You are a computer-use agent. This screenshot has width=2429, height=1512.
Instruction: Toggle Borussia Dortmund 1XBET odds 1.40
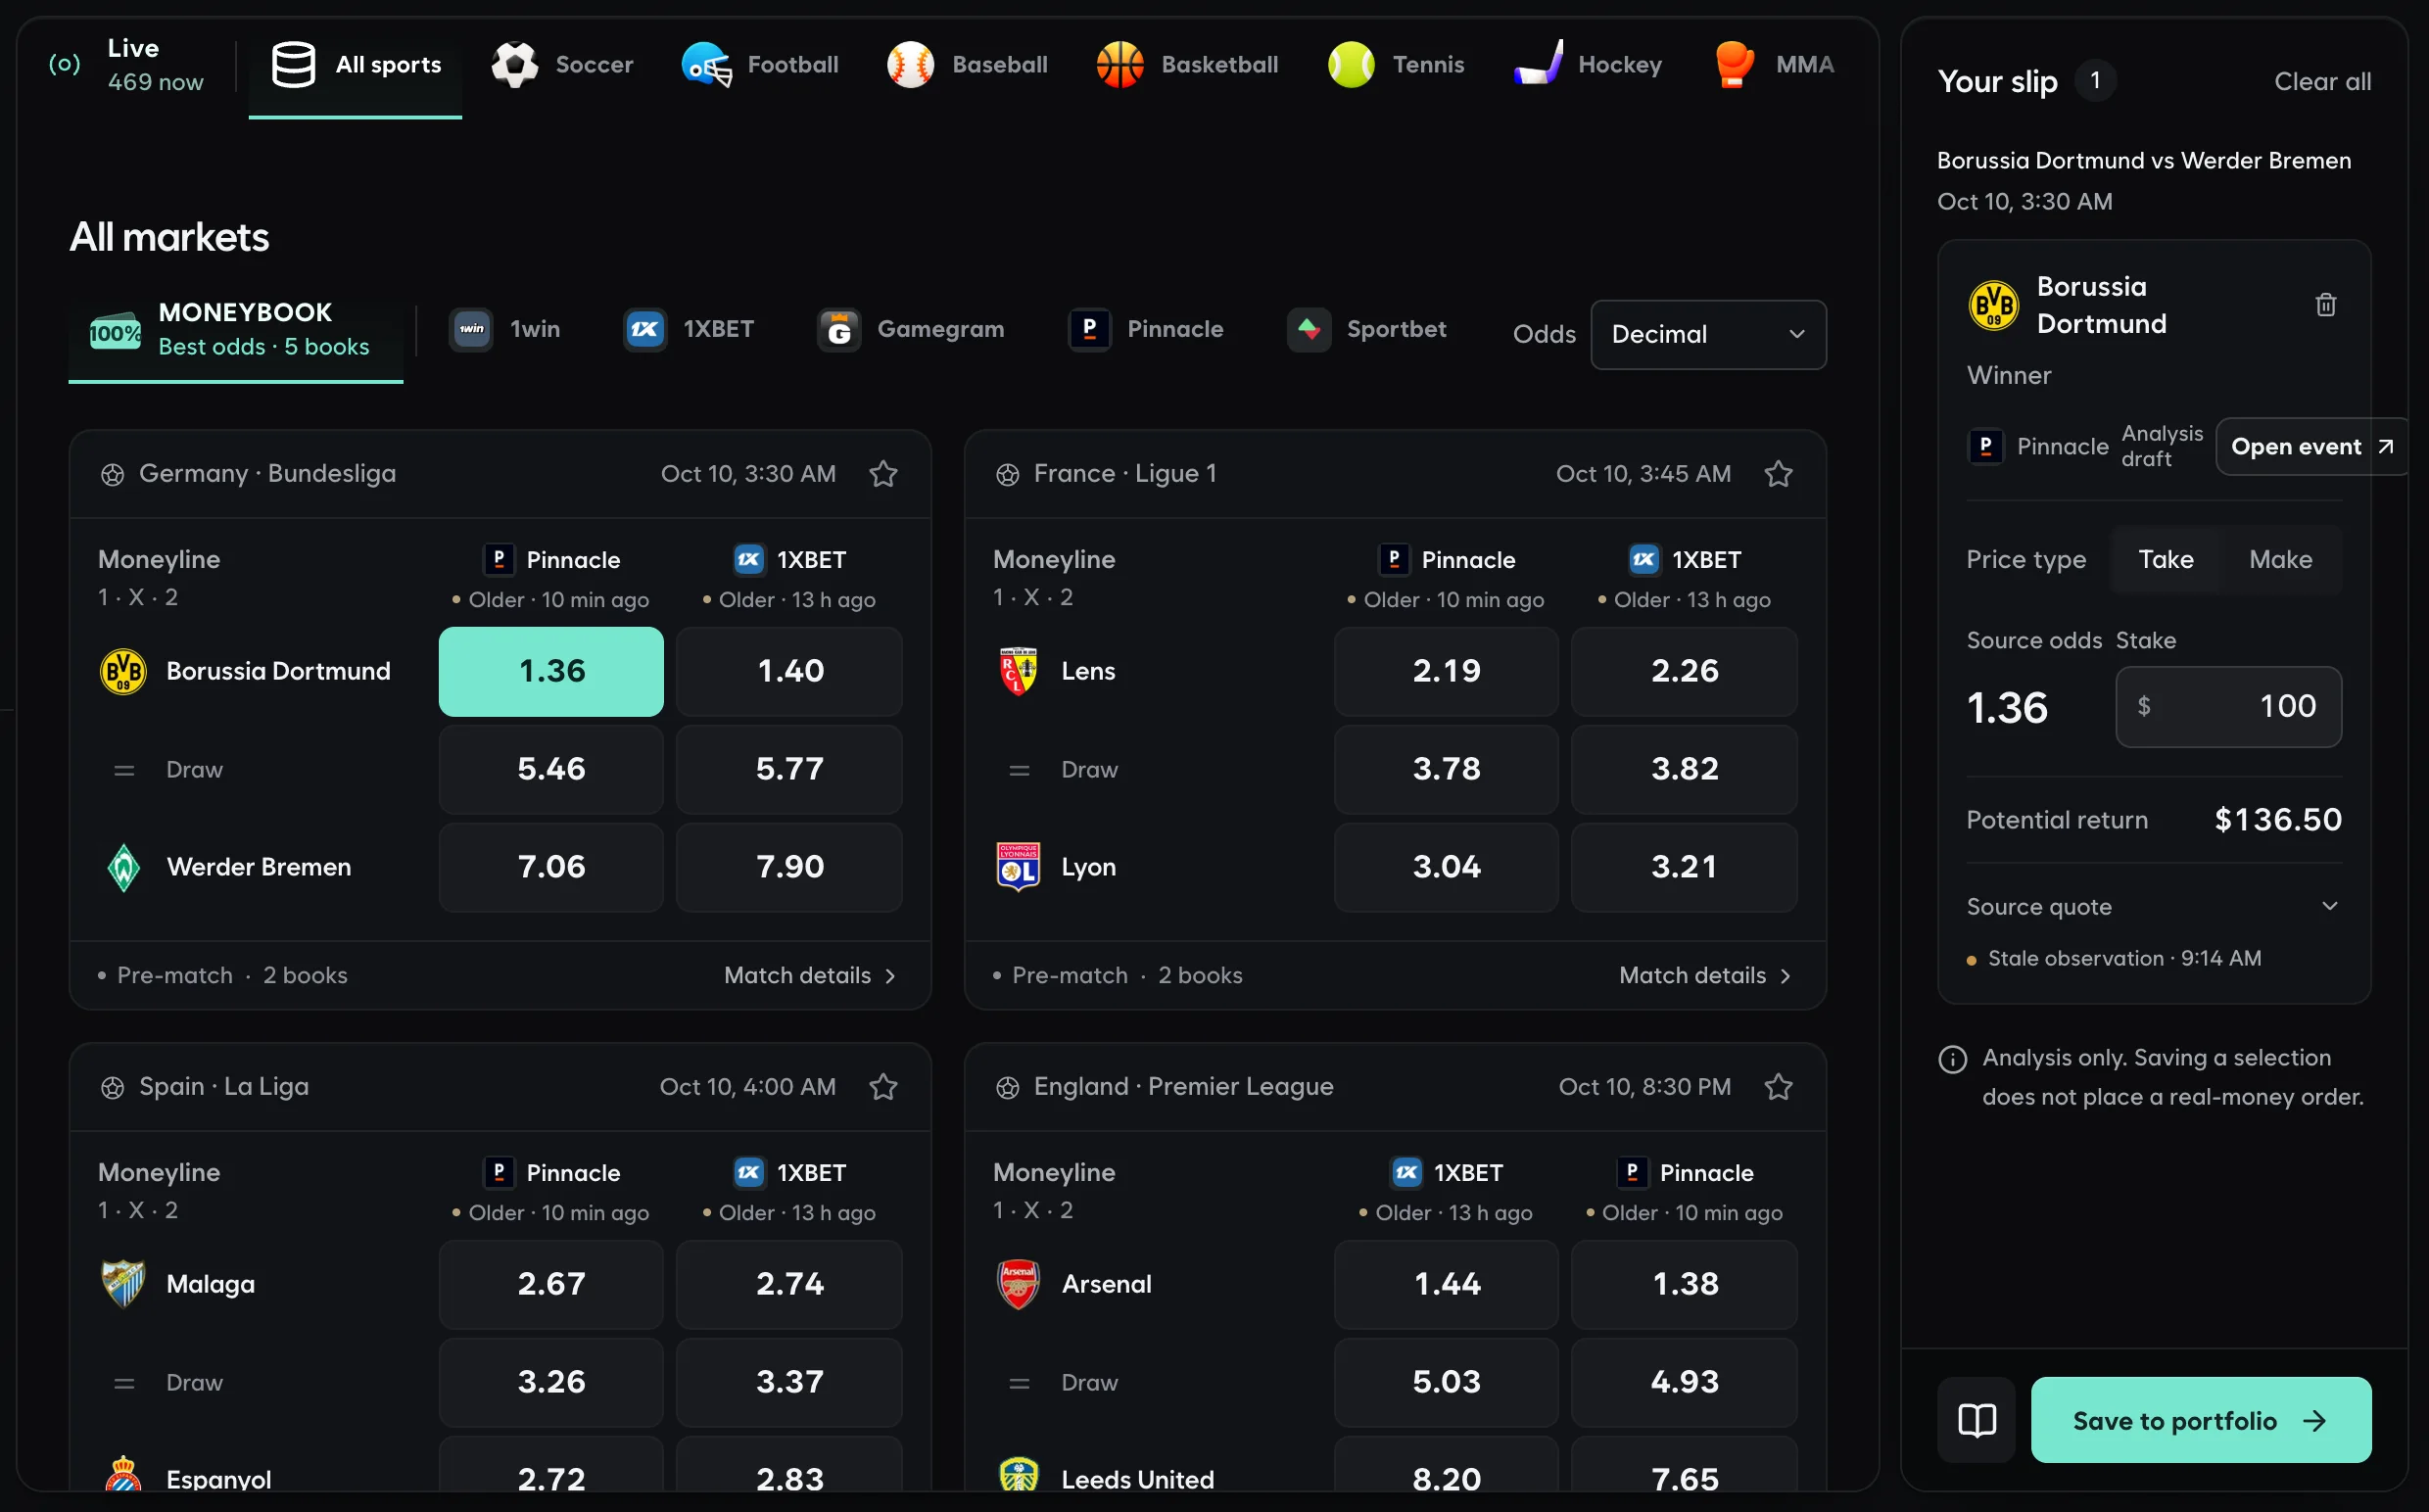[x=789, y=671]
